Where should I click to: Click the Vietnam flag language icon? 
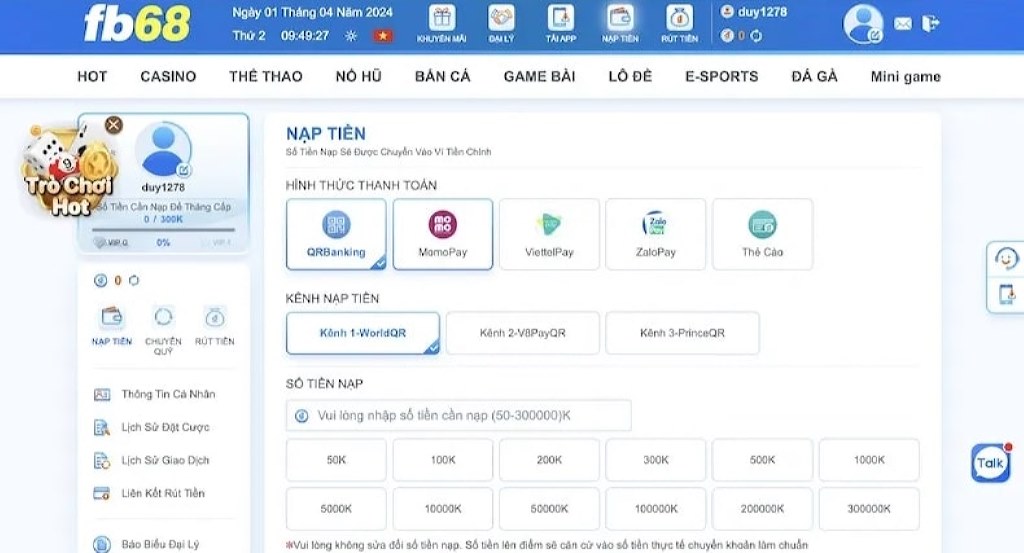383,36
